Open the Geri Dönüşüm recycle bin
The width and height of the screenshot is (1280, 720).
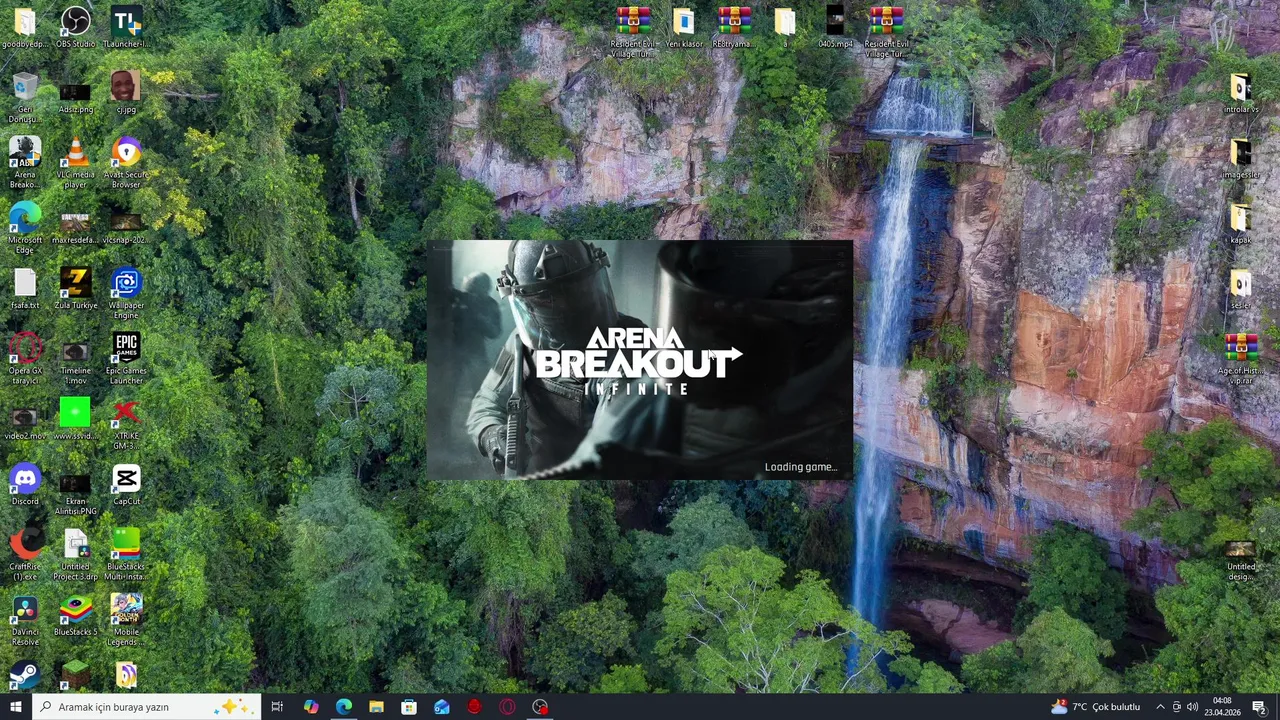[x=25, y=97]
